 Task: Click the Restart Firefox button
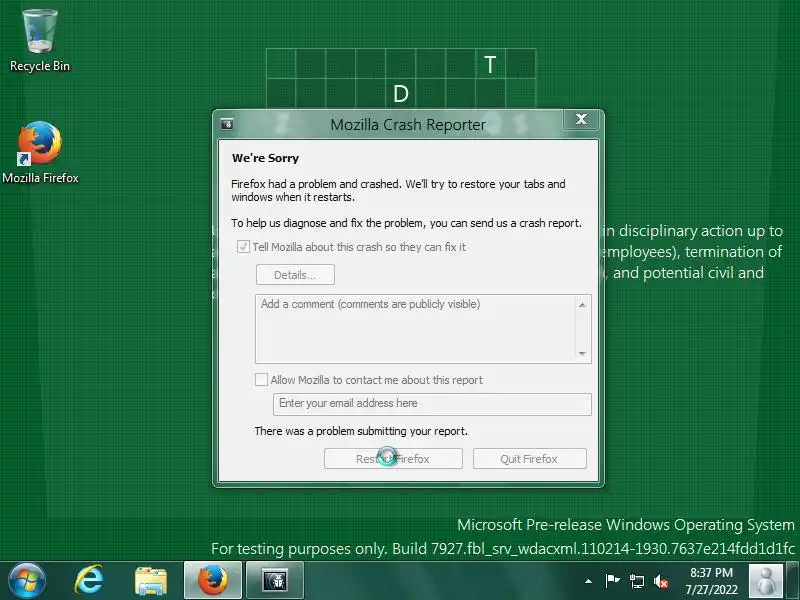[393, 459]
